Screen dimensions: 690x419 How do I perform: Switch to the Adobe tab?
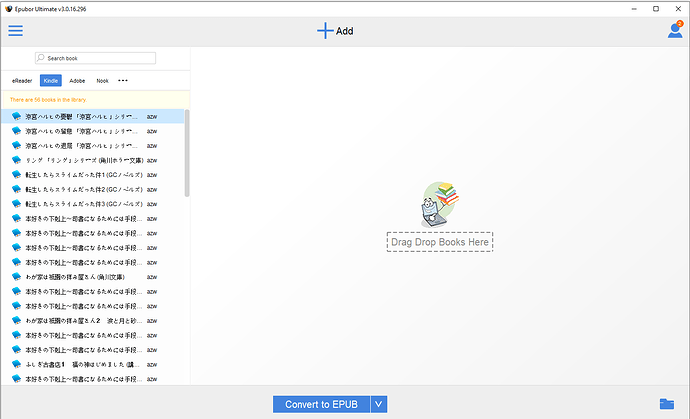pyautogui.click(x=77, y=81)
